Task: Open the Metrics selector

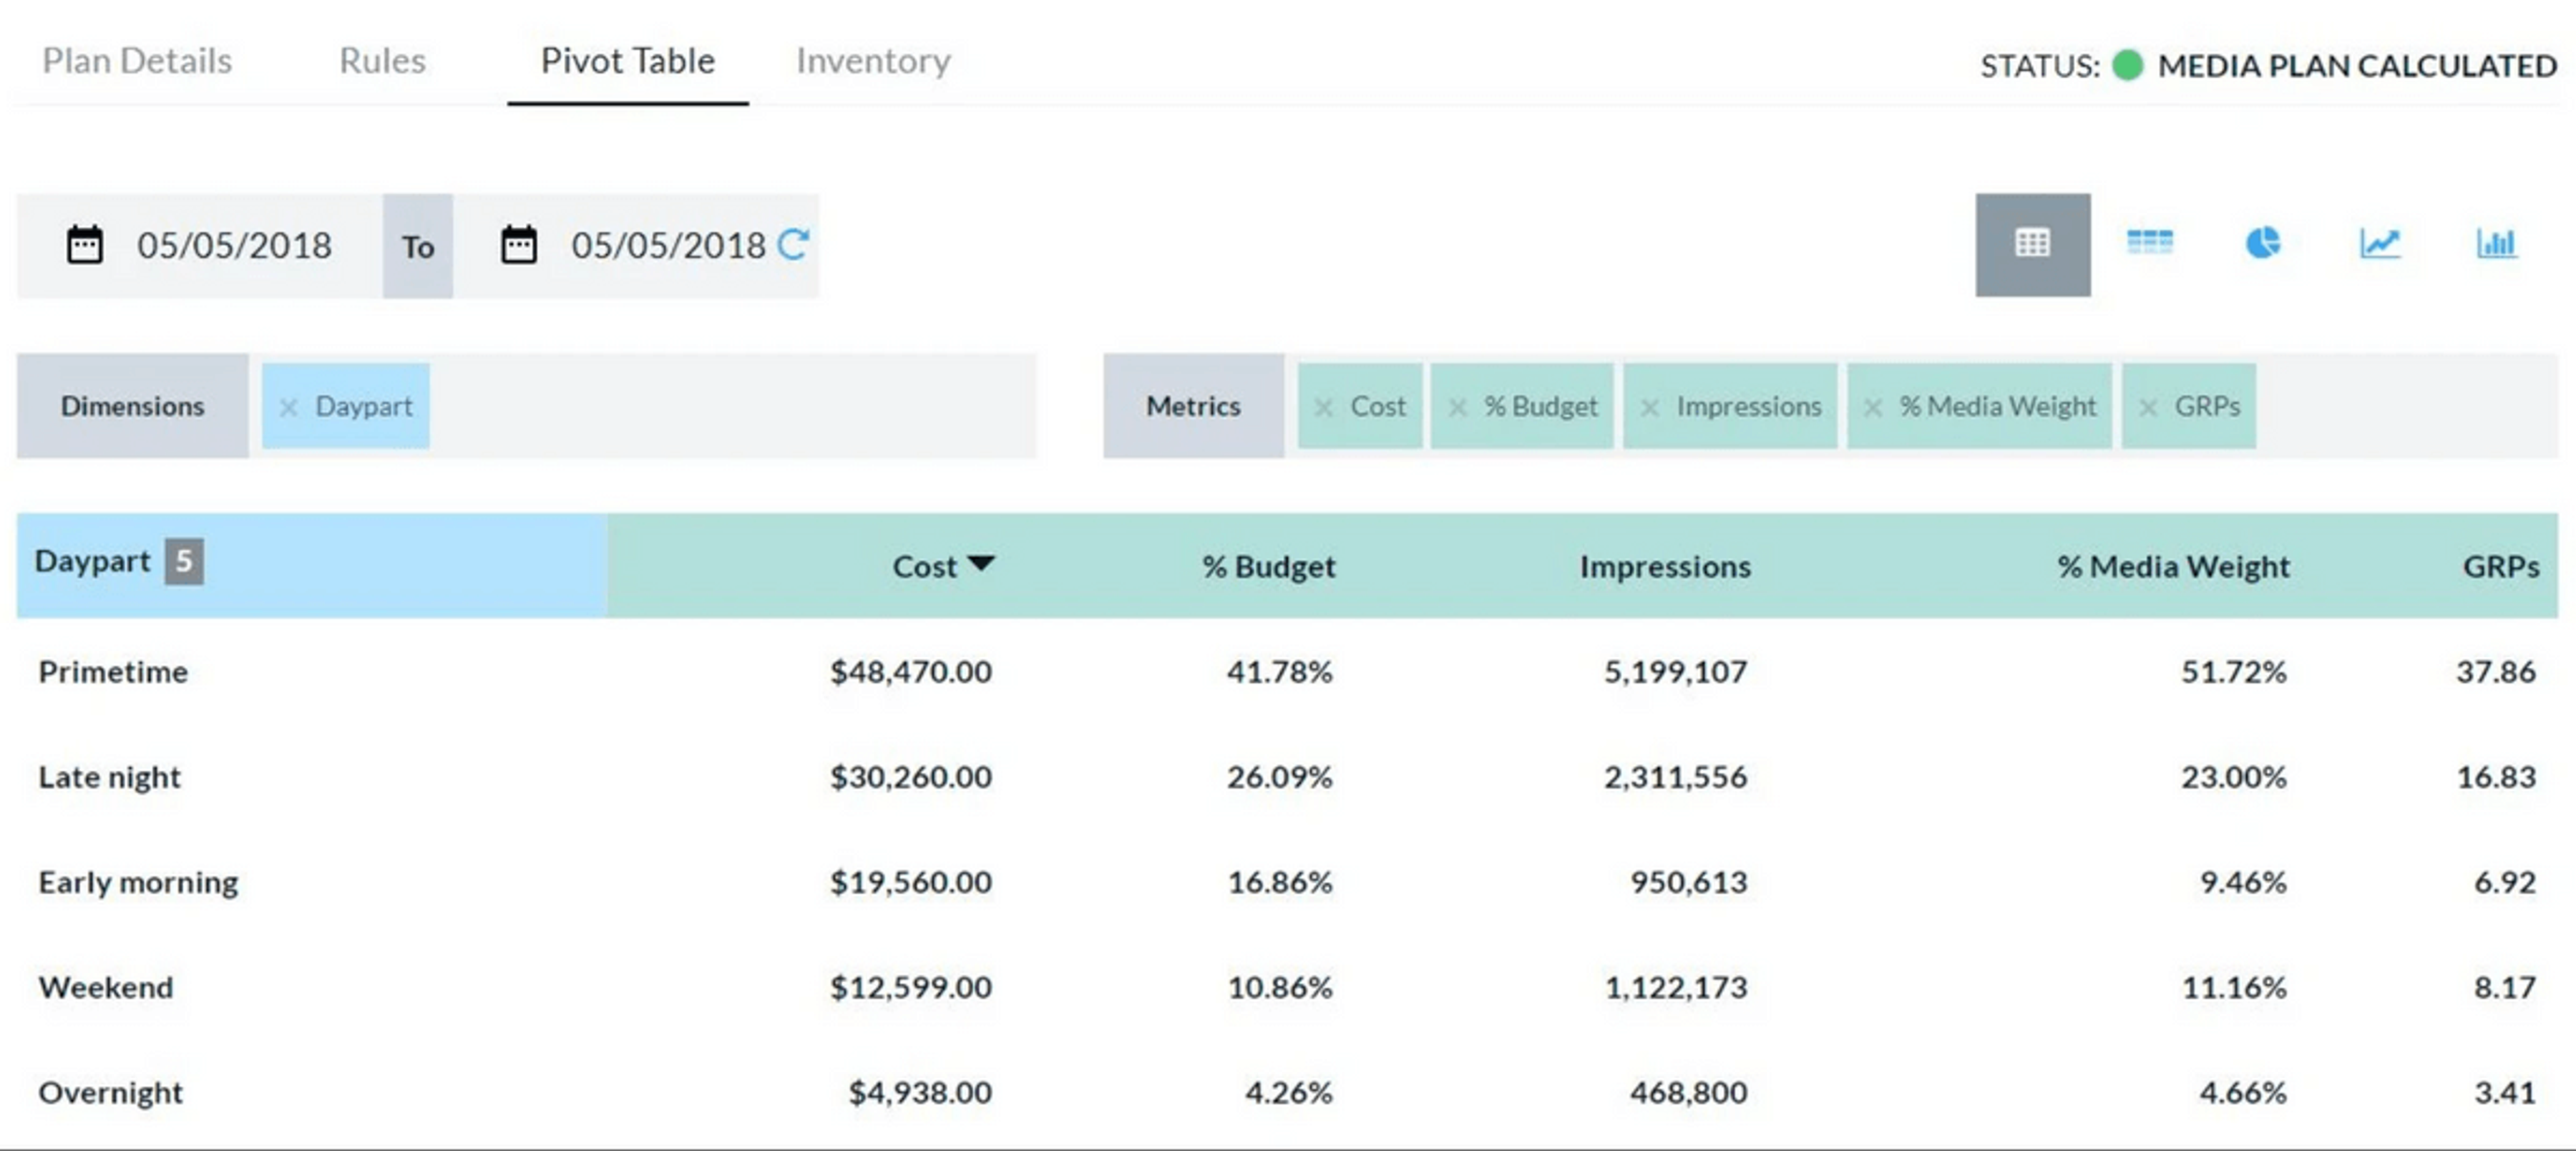Action: pos(1193,406)
